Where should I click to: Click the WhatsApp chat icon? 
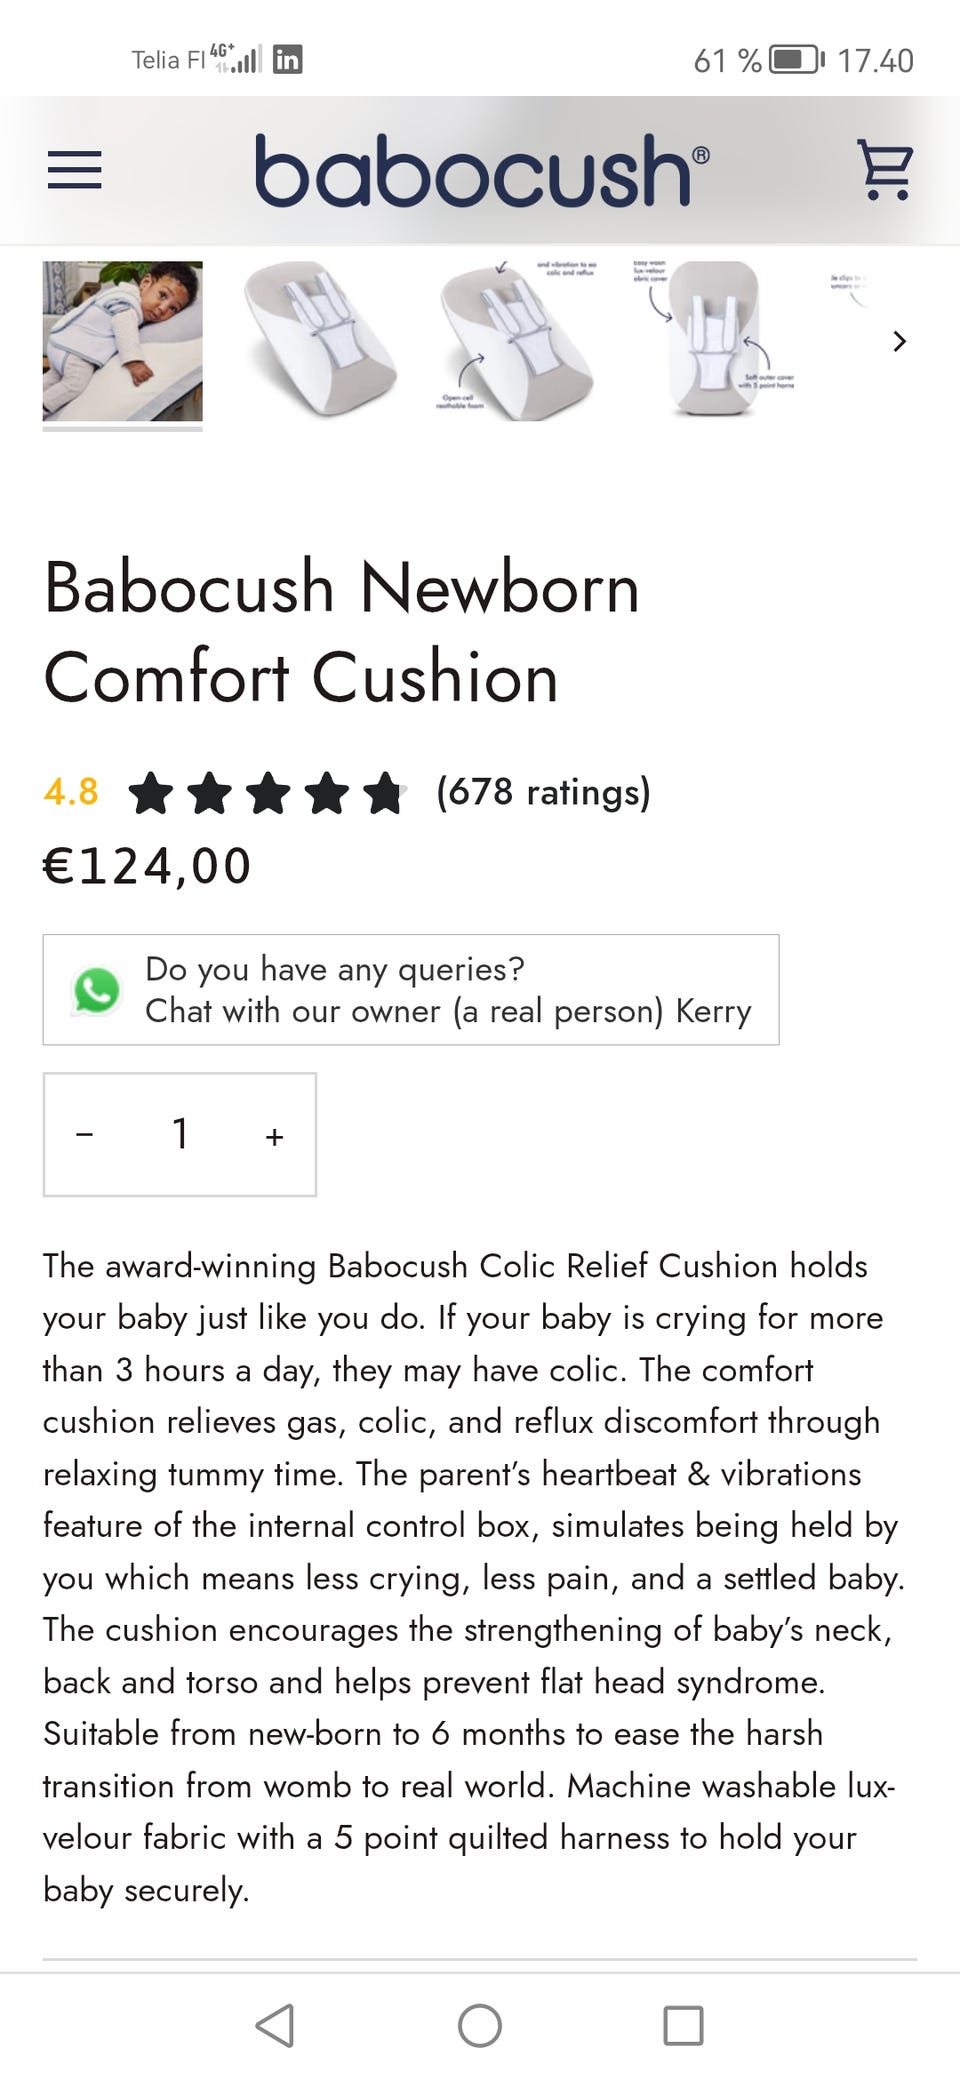click(97, 990)
